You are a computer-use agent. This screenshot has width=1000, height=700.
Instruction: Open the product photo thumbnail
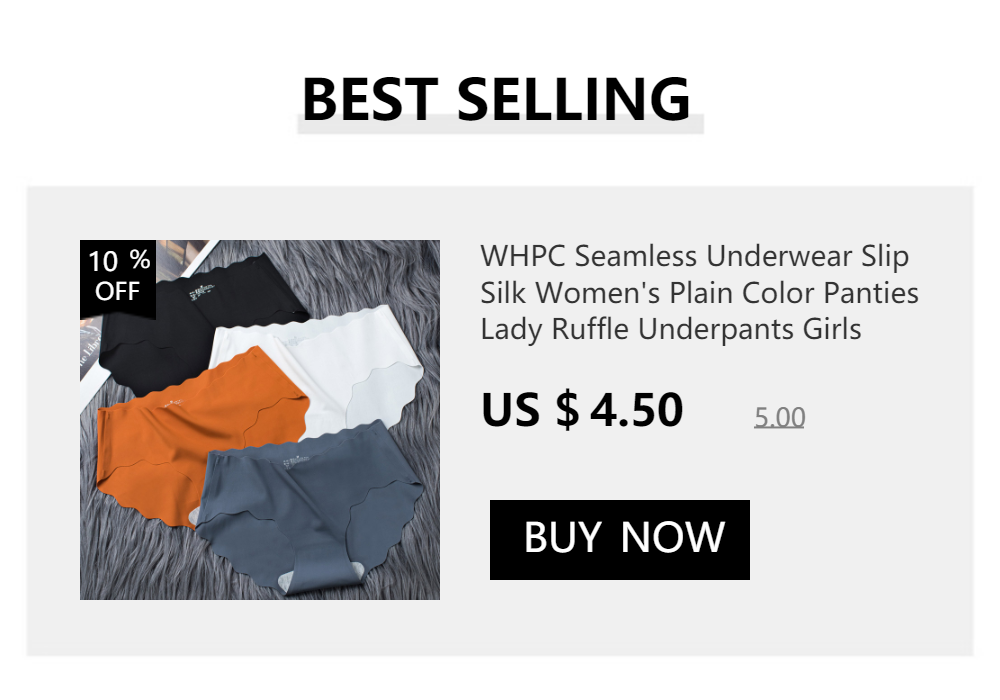(260, 419)
